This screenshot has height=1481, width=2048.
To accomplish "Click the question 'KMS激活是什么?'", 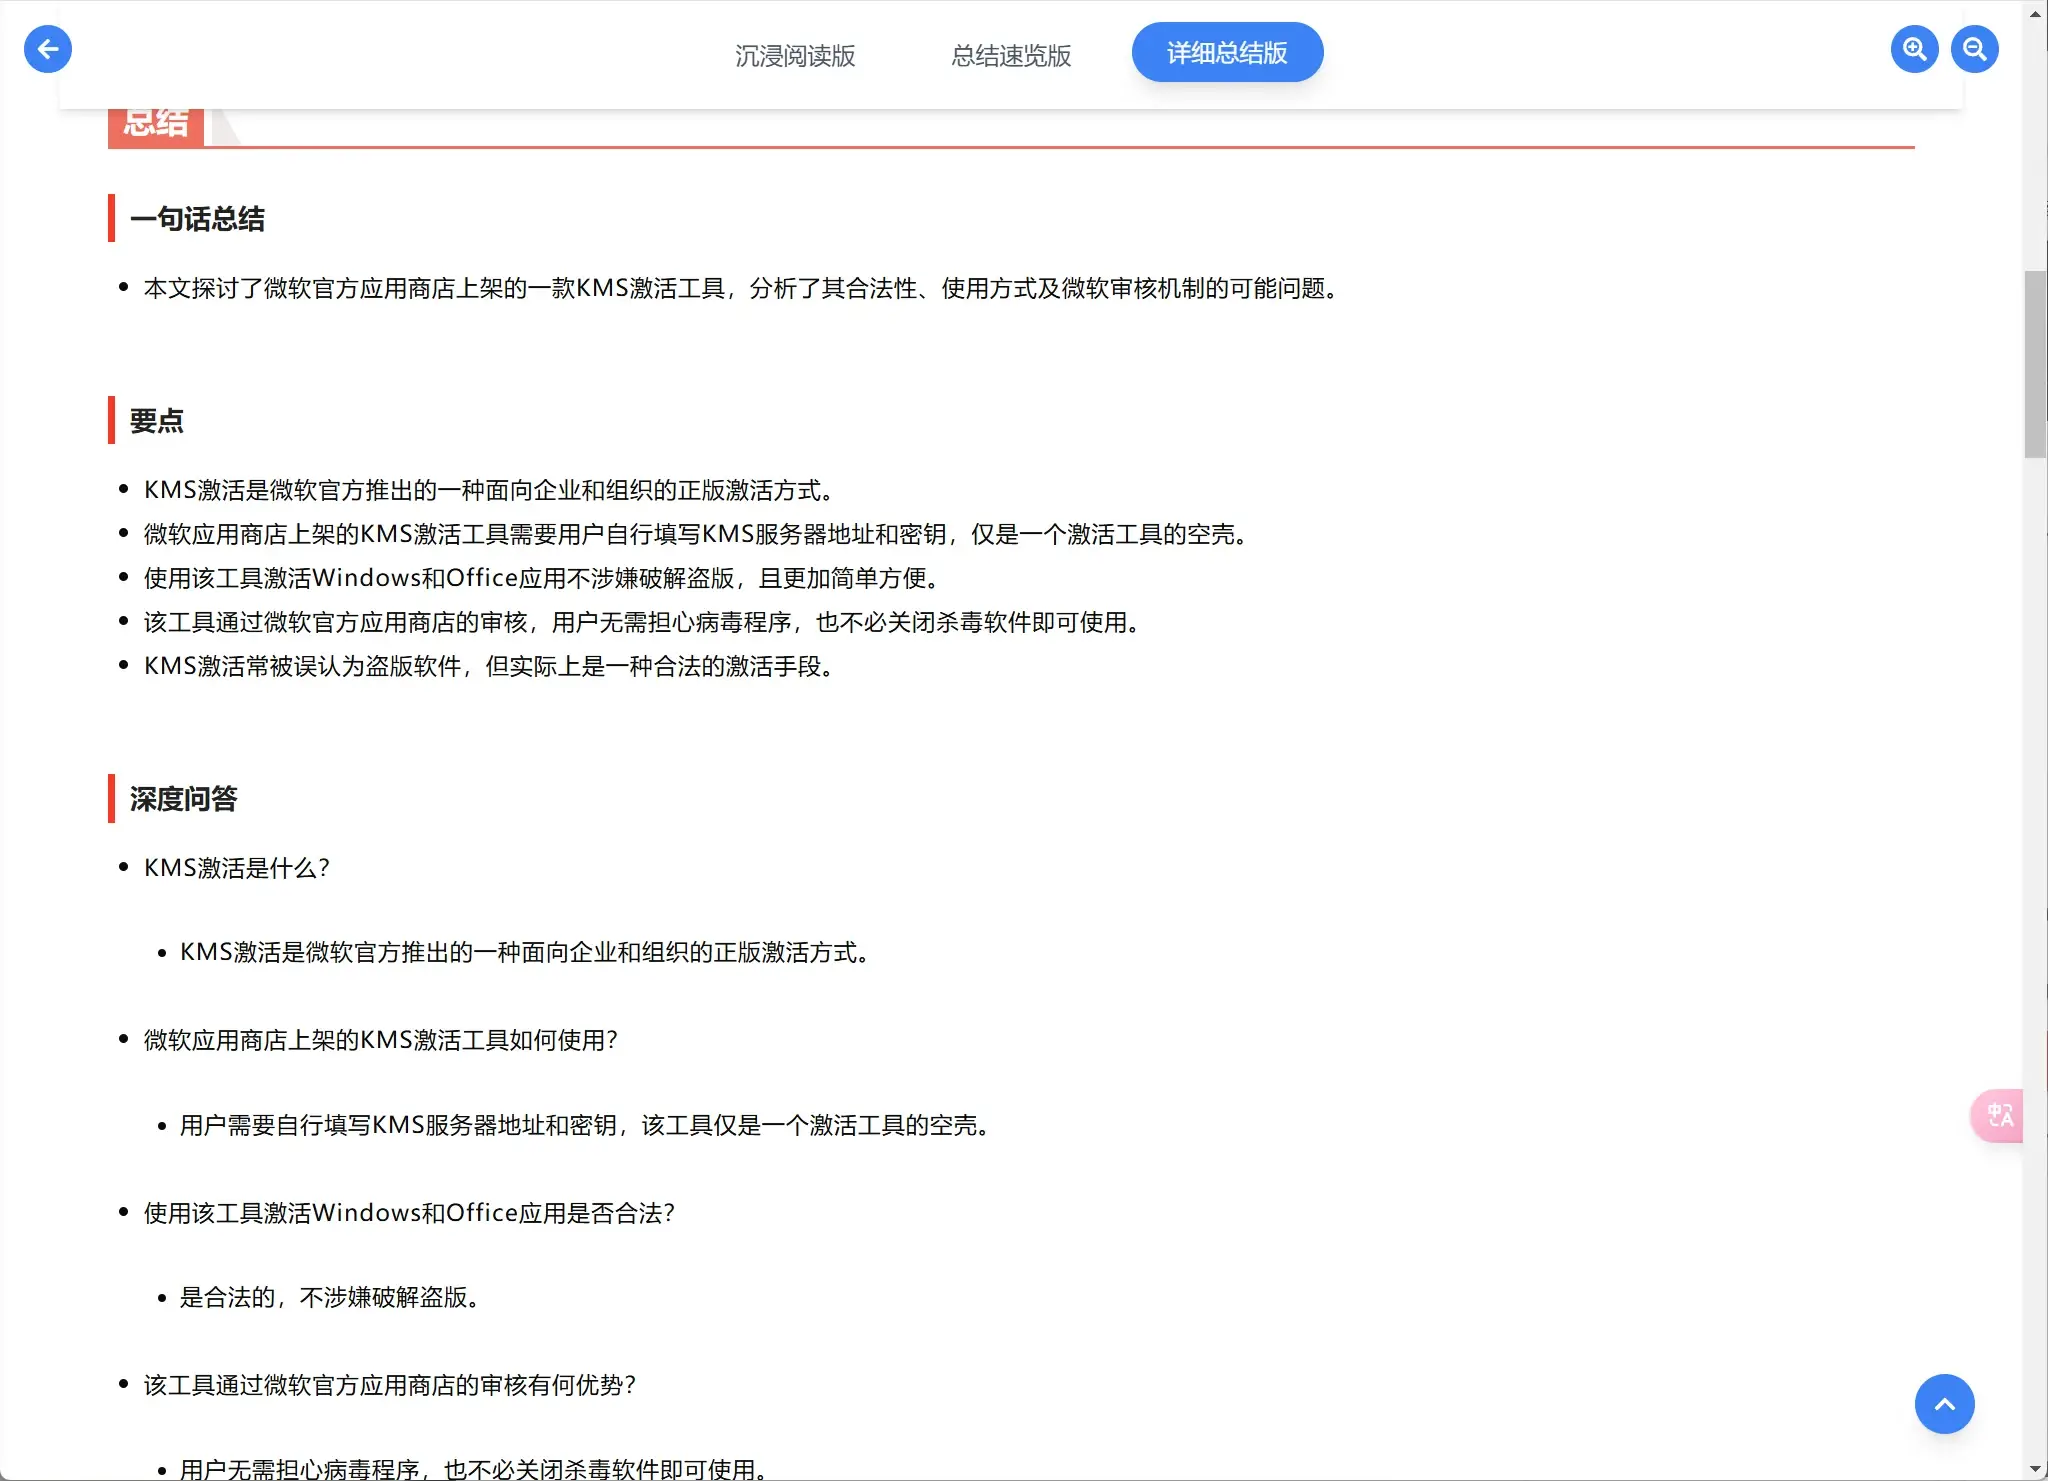I will pos(237,868).
